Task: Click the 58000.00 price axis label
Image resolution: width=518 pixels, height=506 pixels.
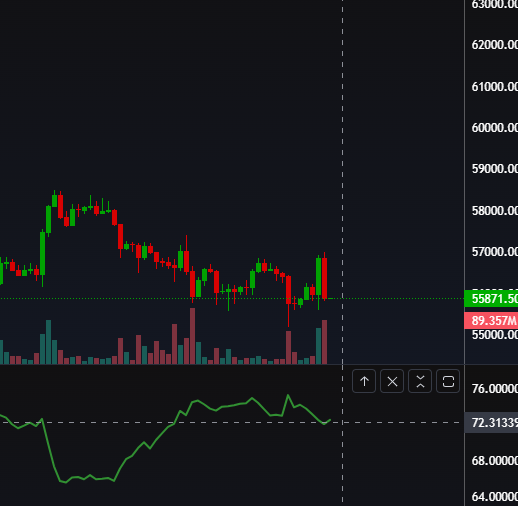Action: (x=495, y=210)
